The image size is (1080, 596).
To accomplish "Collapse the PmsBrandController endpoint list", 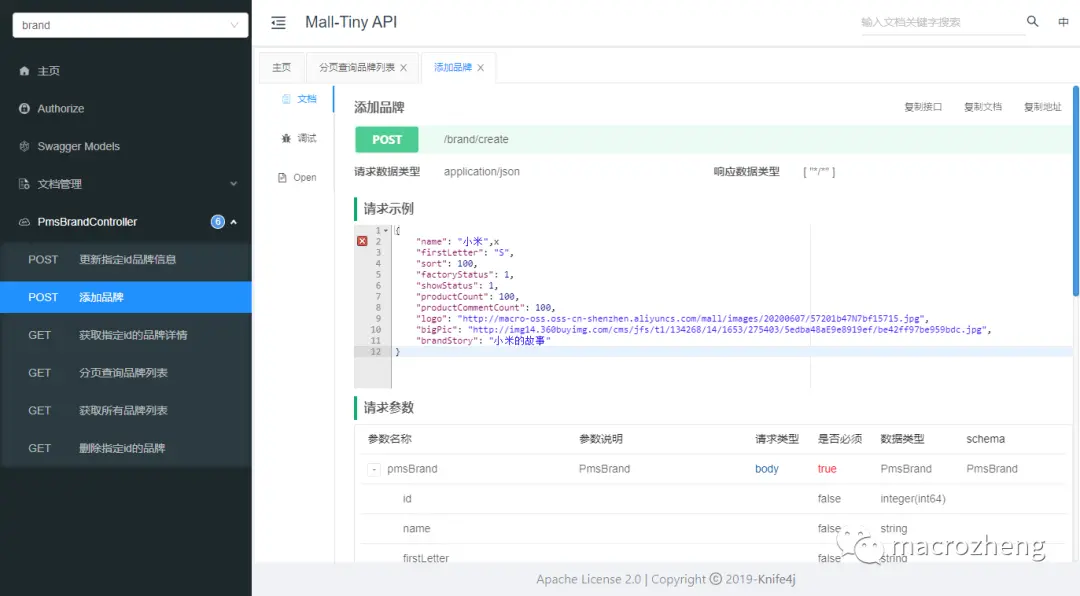I will point(233,221).
